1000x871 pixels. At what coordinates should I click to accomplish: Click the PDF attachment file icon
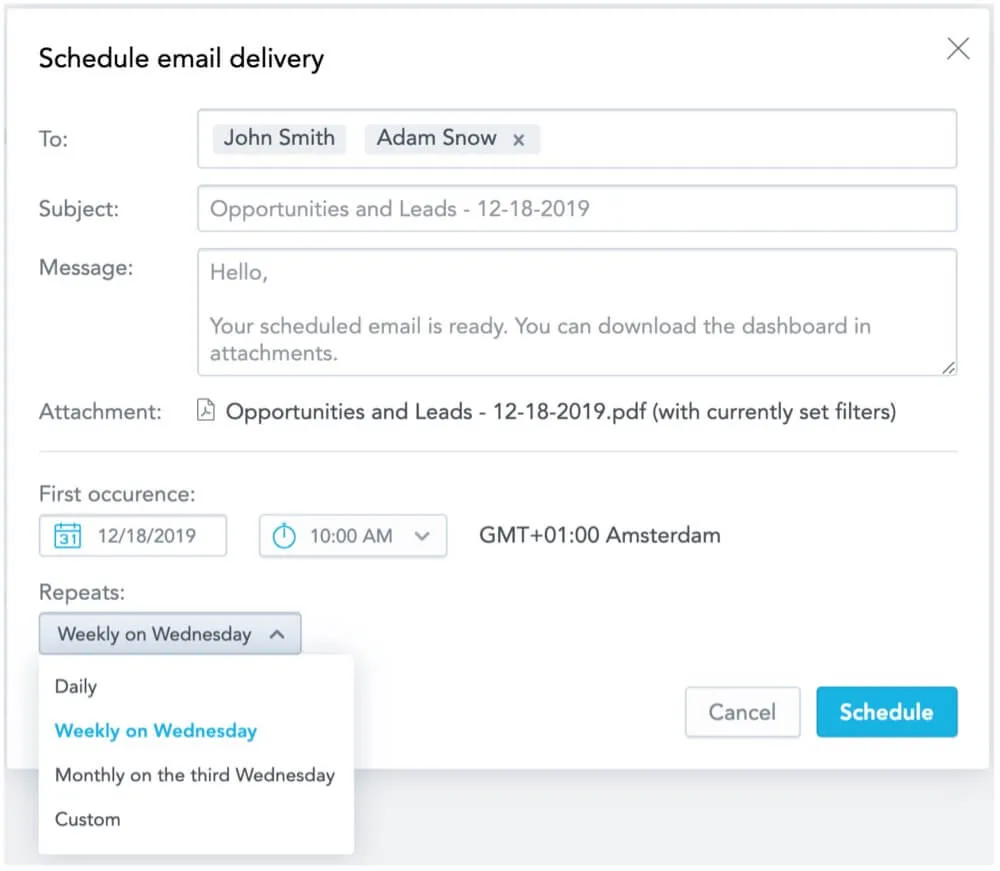(x=206, y=411)
